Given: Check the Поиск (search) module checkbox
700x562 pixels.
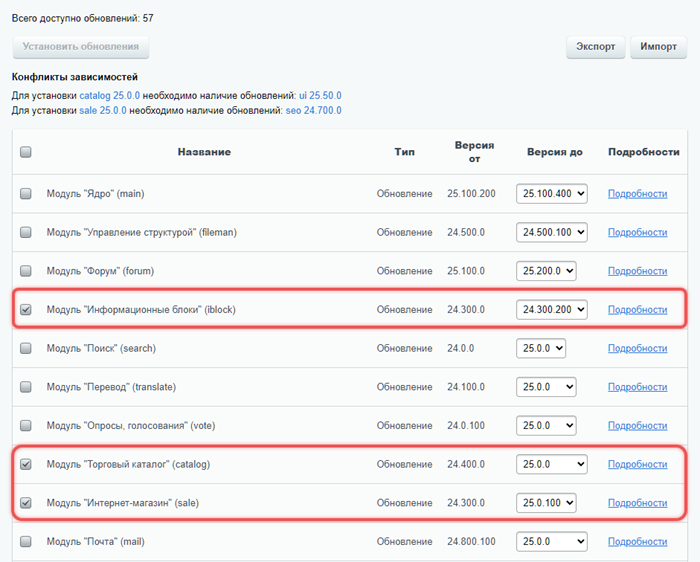Looking at the screenshot, I should click(26, 348).
